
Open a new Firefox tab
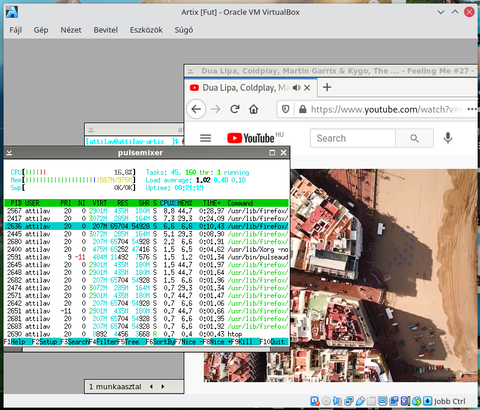click(327, 87)
